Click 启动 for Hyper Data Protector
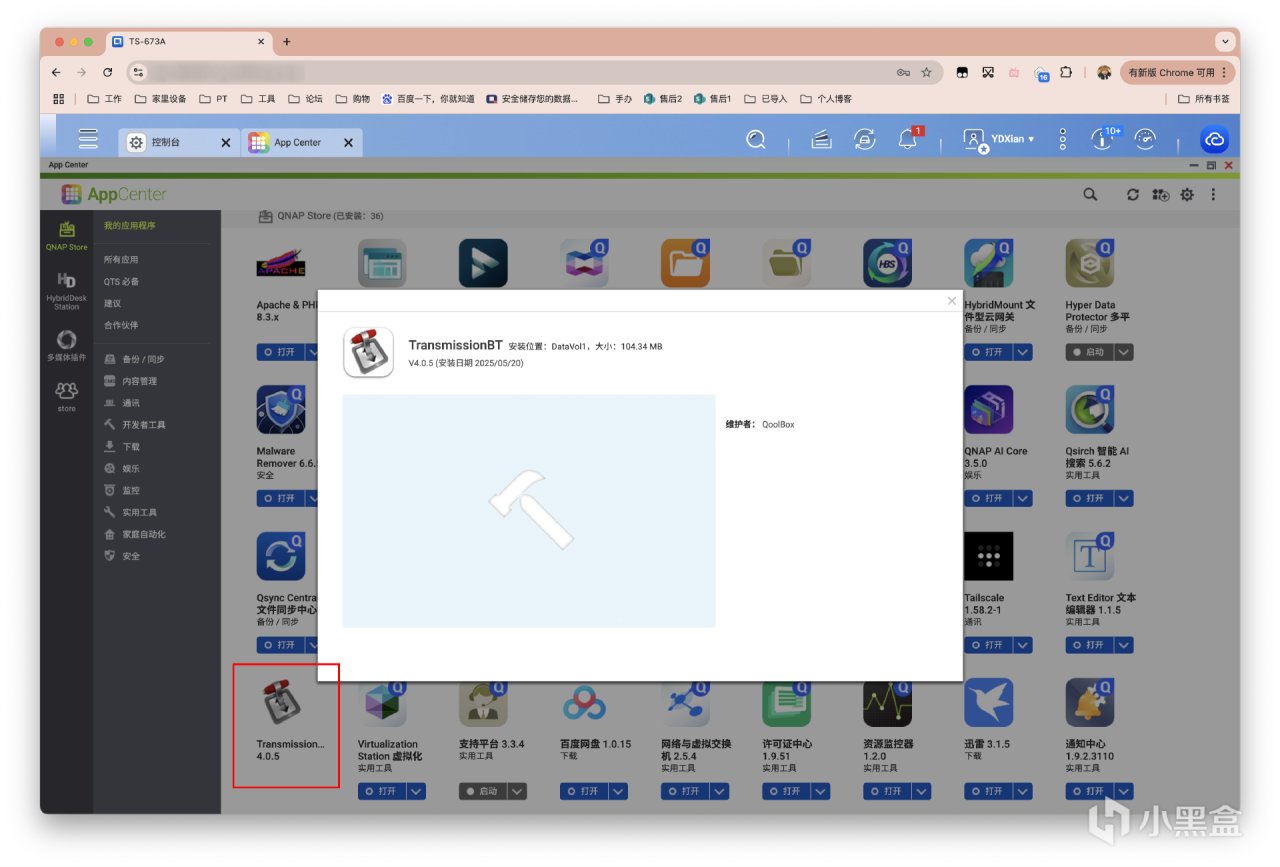 click(x=1089, y=352)
